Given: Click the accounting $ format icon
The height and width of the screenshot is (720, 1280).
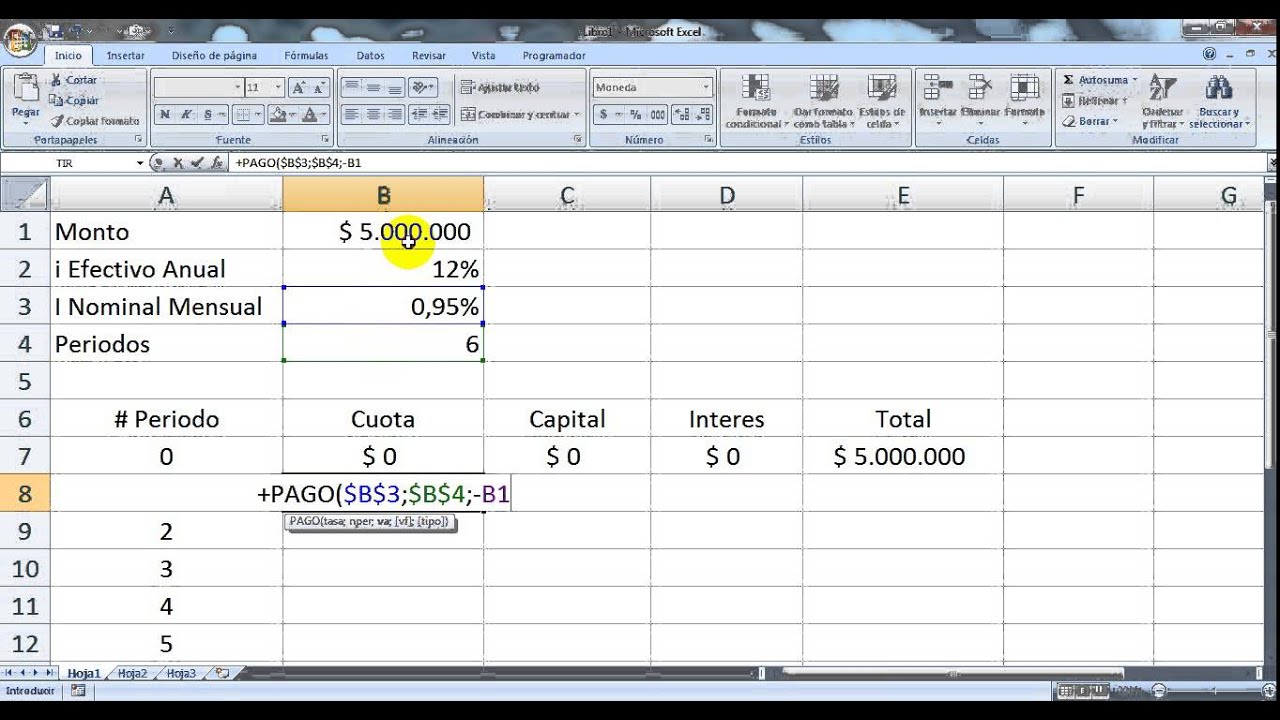Looking at the screenshot, I should point(604,114).
